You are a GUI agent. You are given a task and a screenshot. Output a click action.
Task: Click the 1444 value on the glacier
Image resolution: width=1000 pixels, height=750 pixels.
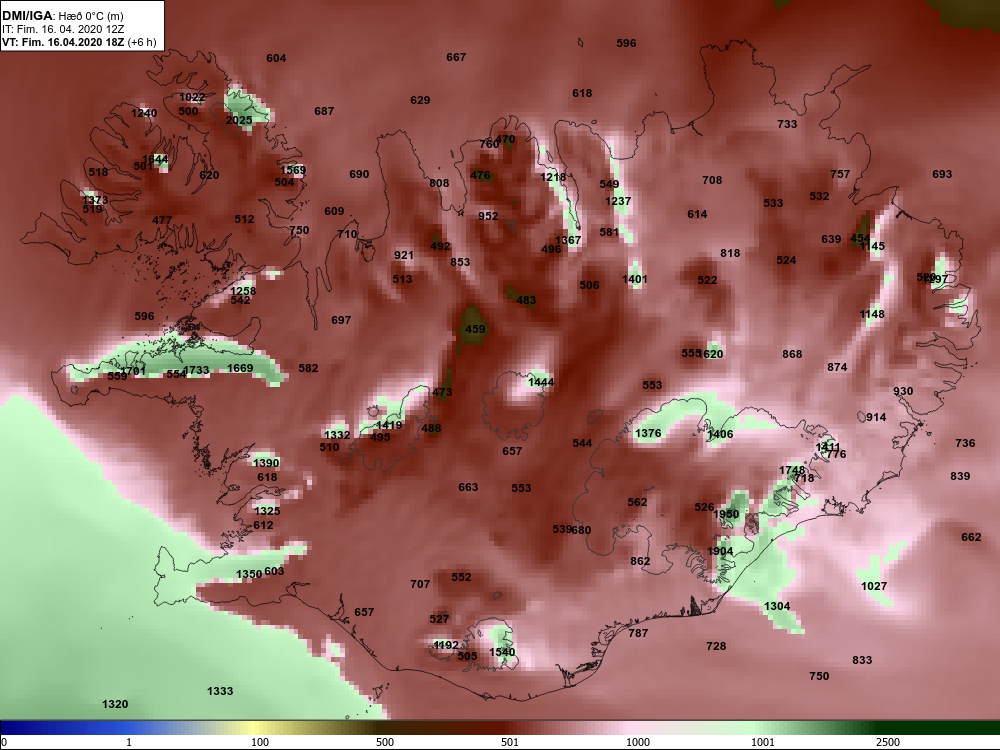pyautogui.click(x=541, y=382)
